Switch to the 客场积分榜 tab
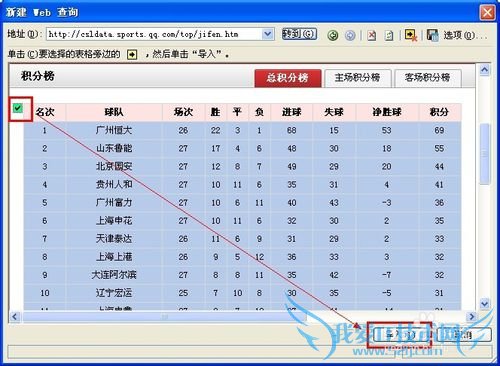The image size is (500, 366). tap(428, 78)
